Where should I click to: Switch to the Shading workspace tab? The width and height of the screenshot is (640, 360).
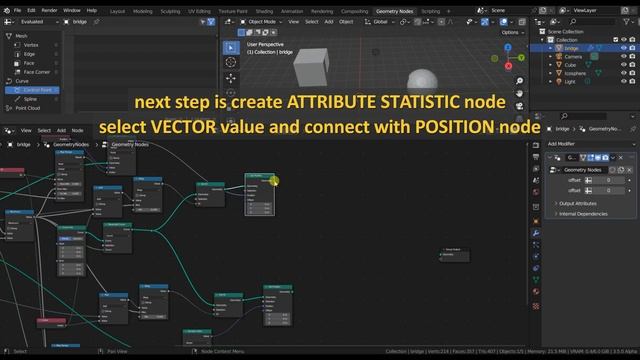coord(264,11)
